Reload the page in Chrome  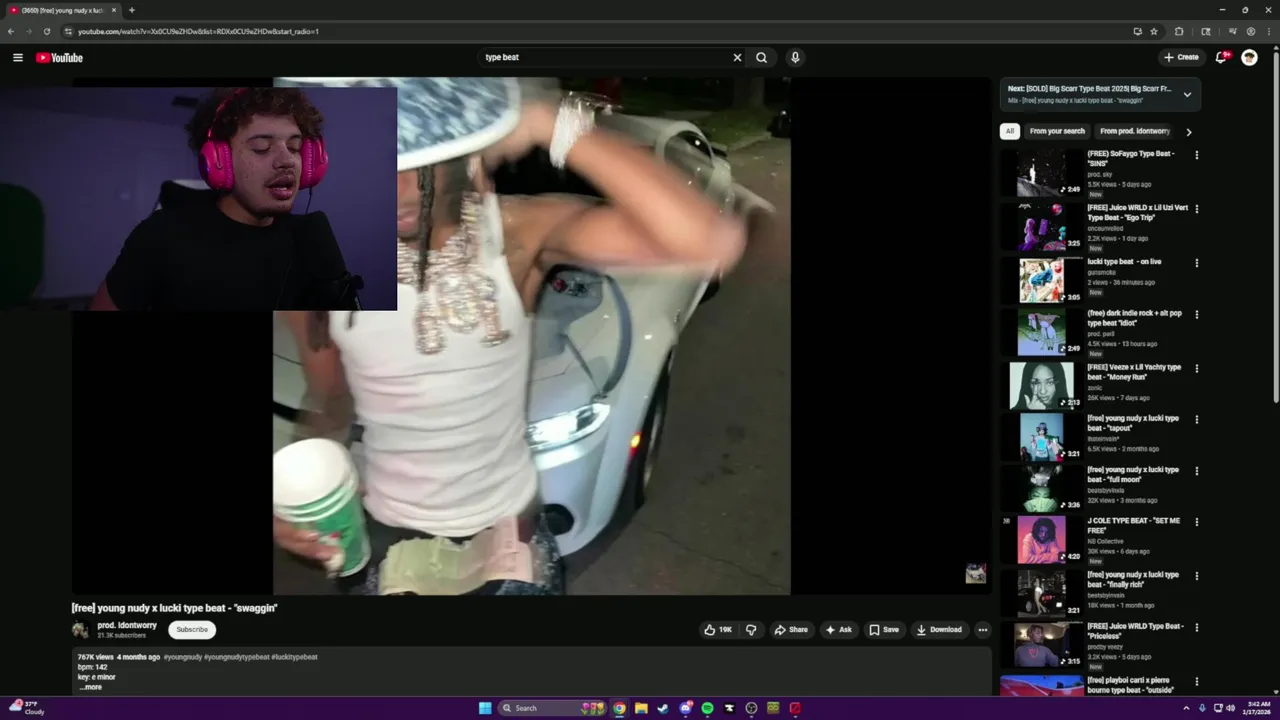click(x=46, y=31)
